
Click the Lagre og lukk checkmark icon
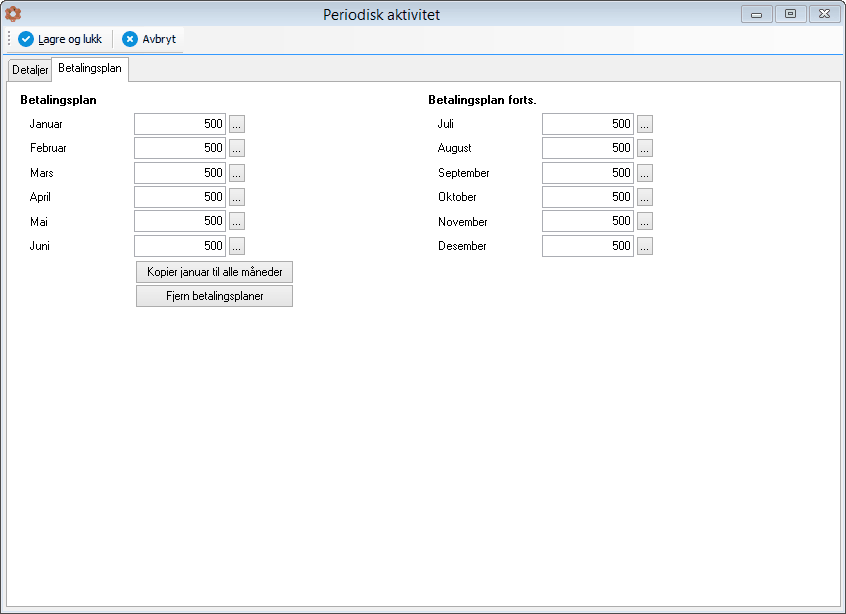[x=26, y=39]
